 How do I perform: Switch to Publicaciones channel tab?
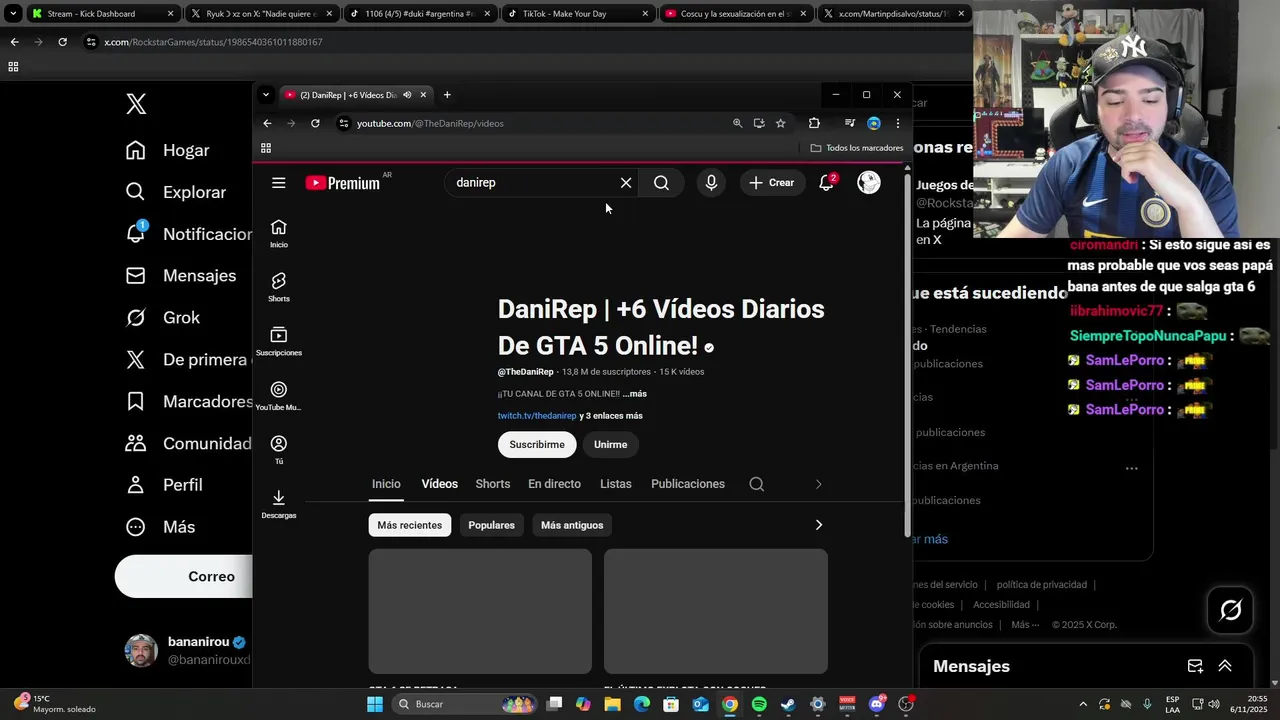click(688, 484)
